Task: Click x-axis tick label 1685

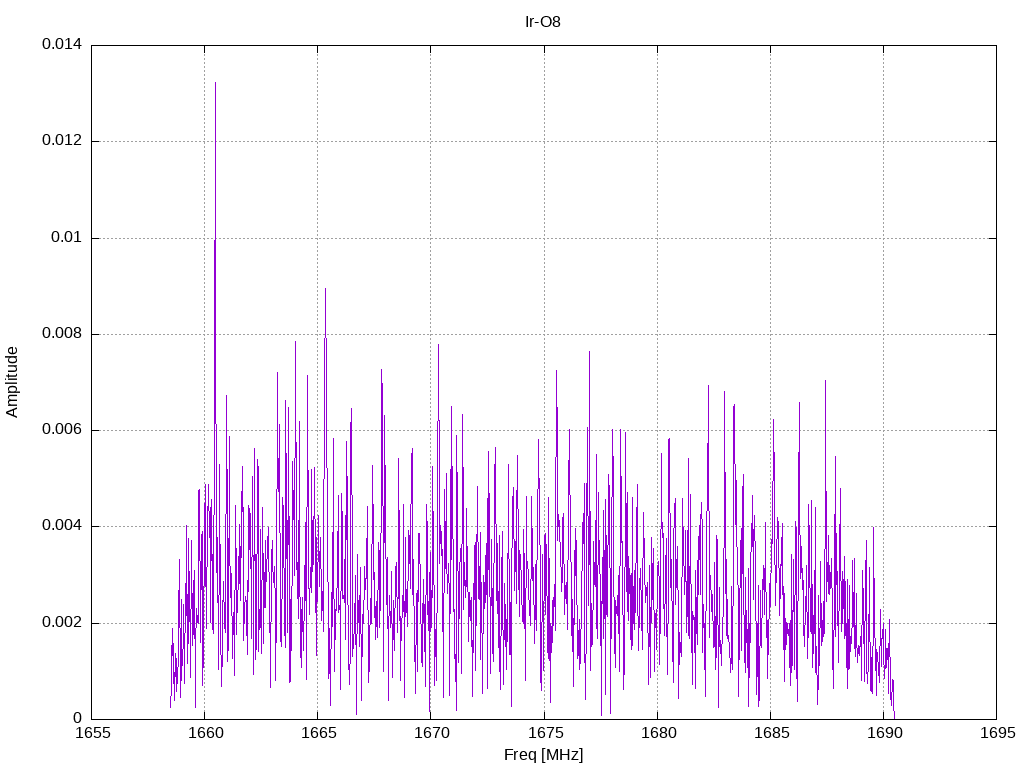Action: click(x=771, y=733)
